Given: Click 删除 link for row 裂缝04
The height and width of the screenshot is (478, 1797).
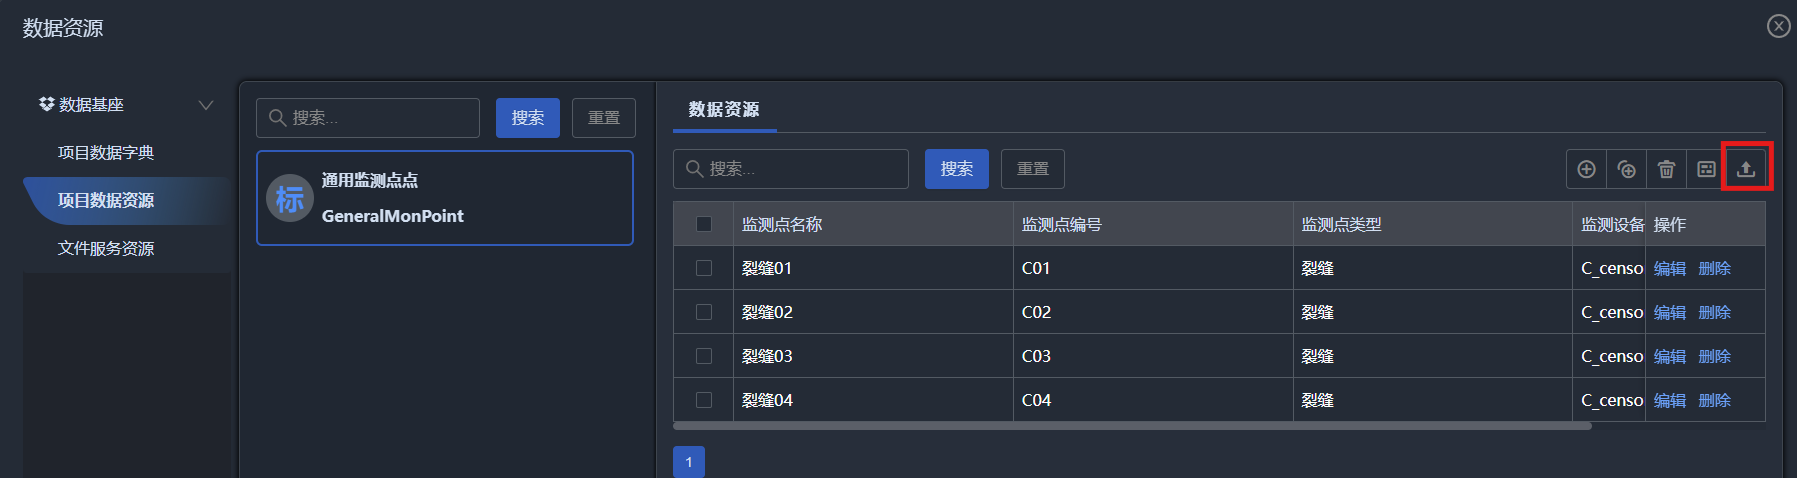Looking at the screenshot, I should tap(1715, 400).
